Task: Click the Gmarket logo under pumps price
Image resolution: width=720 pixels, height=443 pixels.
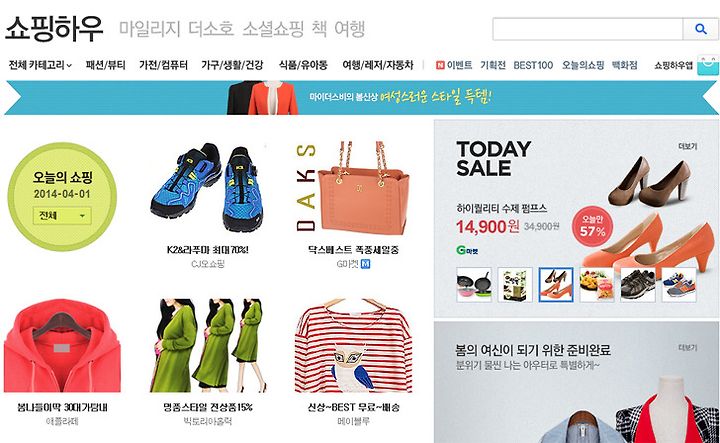Action: pyautogui.click(x=467, y=250)
